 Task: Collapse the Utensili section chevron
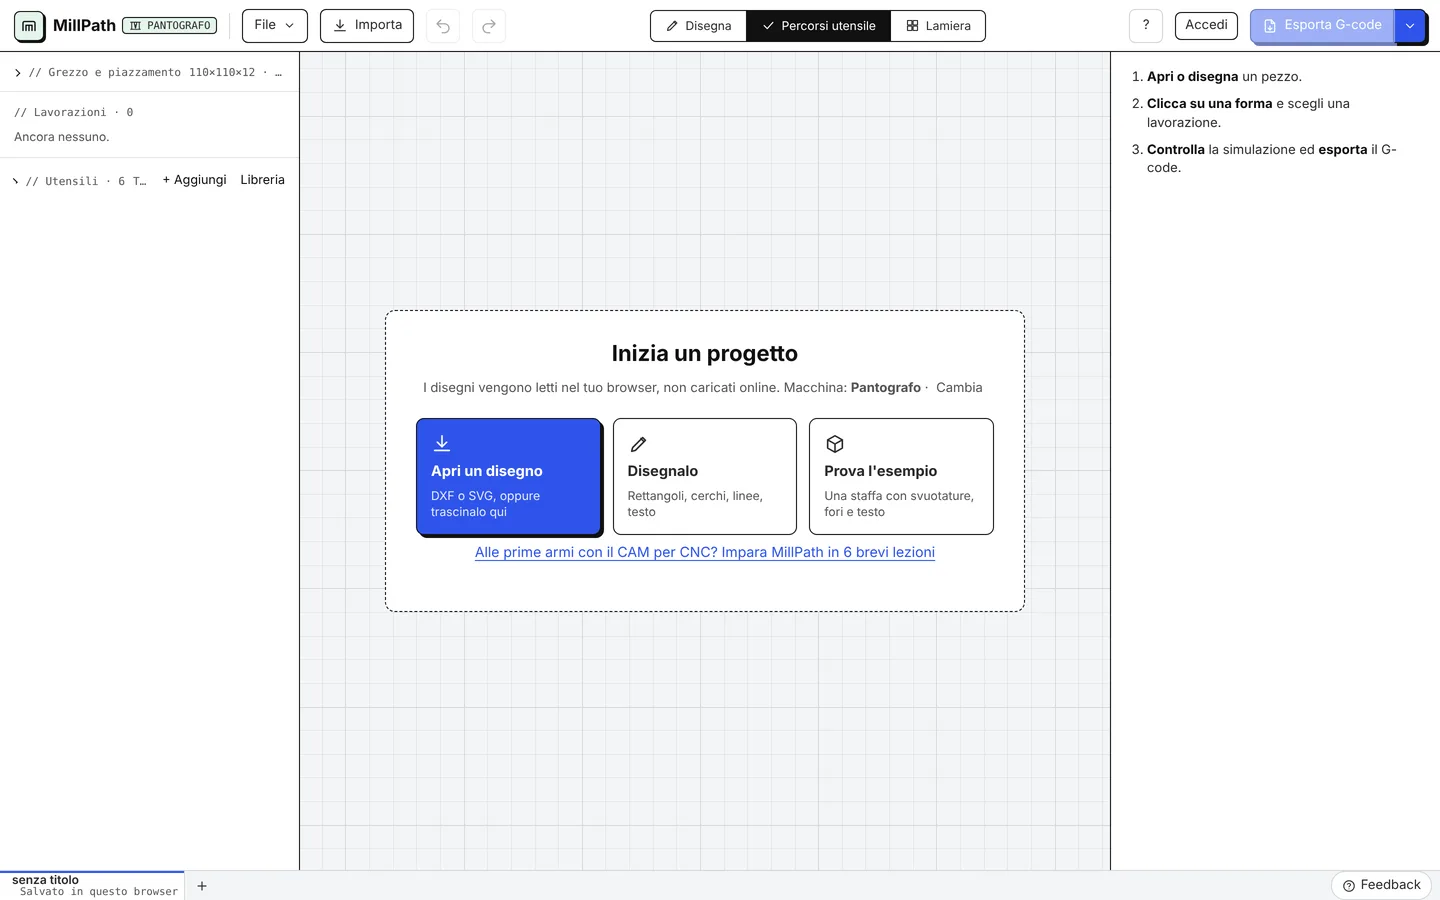(16, 181)
